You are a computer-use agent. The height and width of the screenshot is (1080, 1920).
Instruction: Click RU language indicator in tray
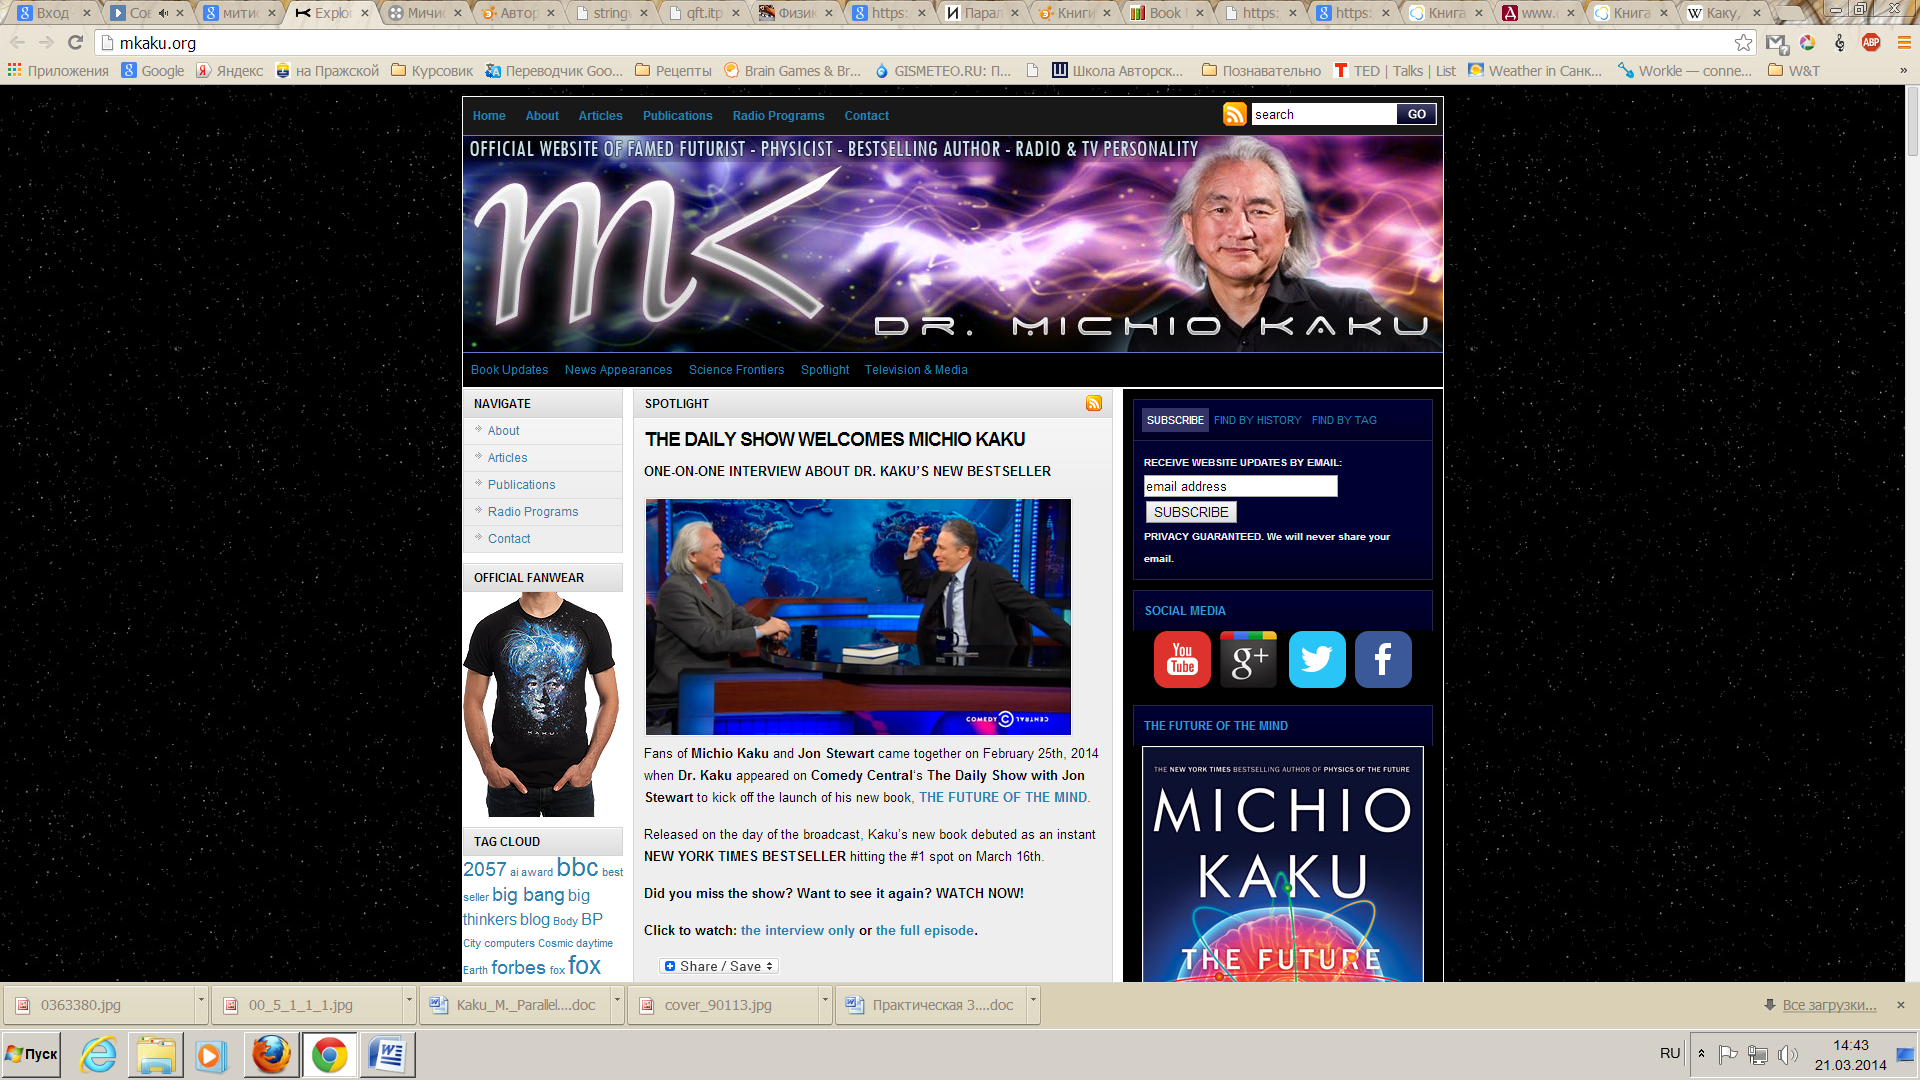pos(1670,1053)
